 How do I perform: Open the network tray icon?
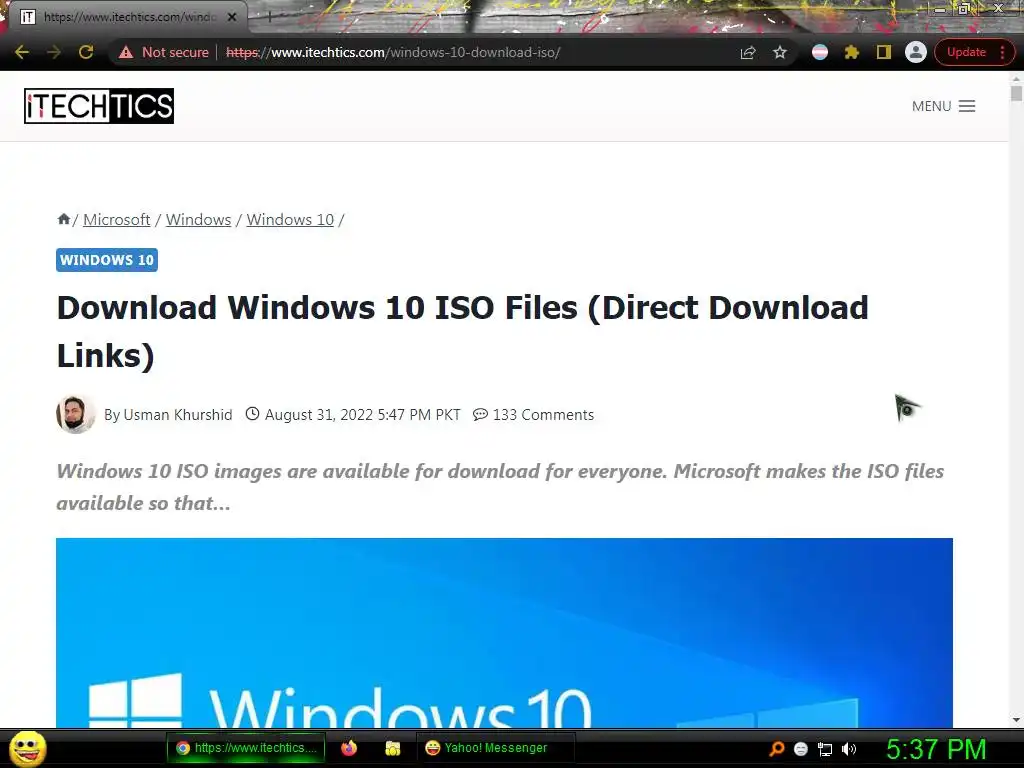[825, 749]
